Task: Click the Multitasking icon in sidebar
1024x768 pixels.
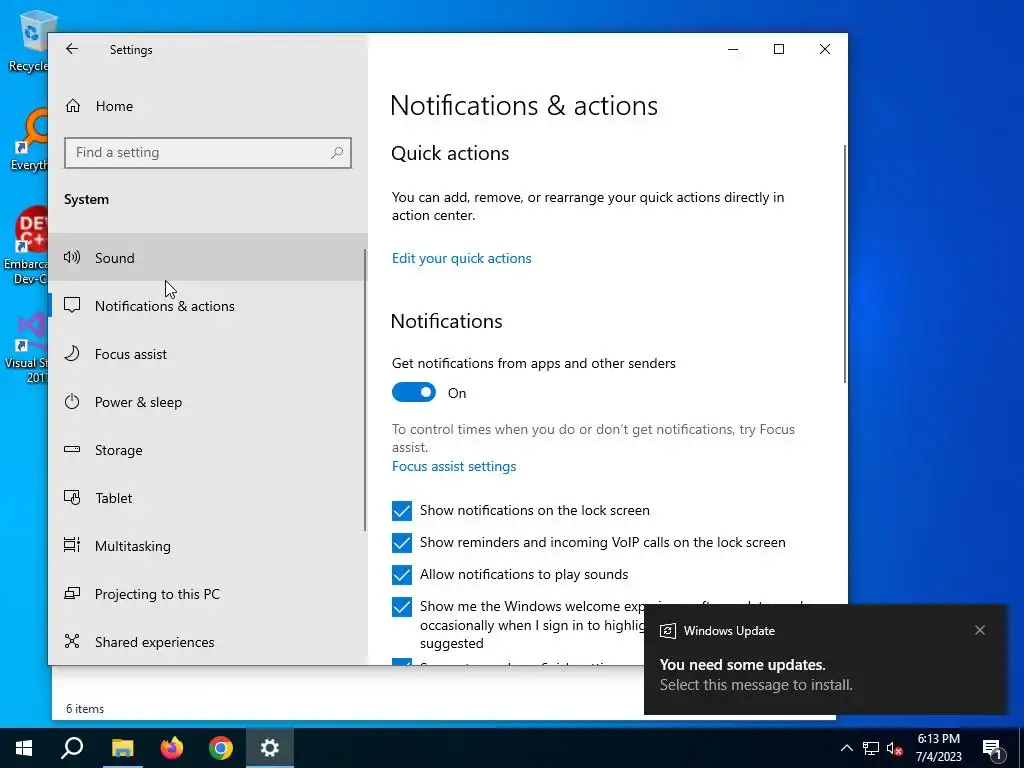Action: [72, 545]
